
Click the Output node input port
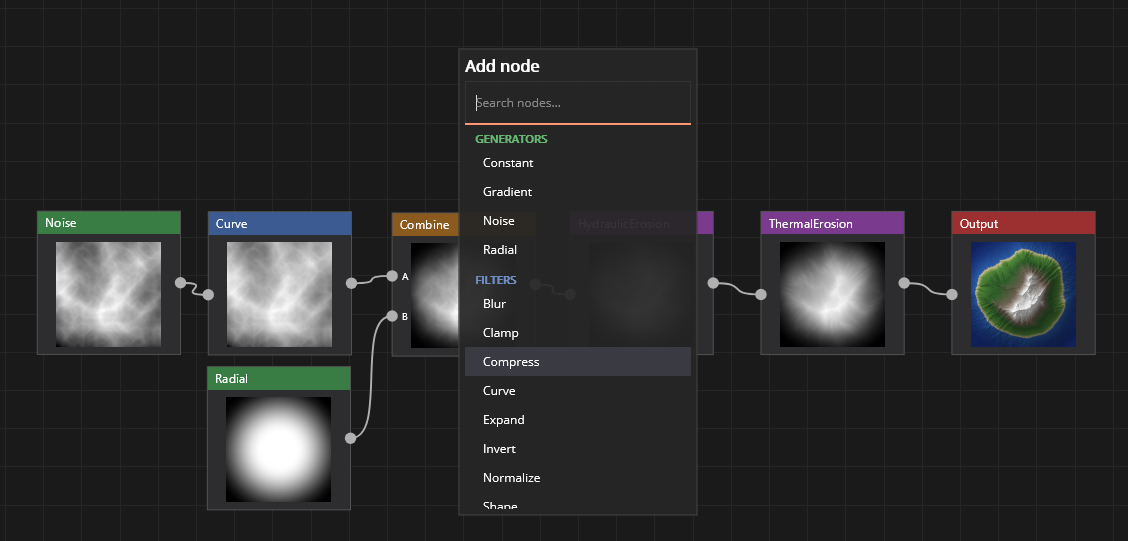tap(952, 294)
